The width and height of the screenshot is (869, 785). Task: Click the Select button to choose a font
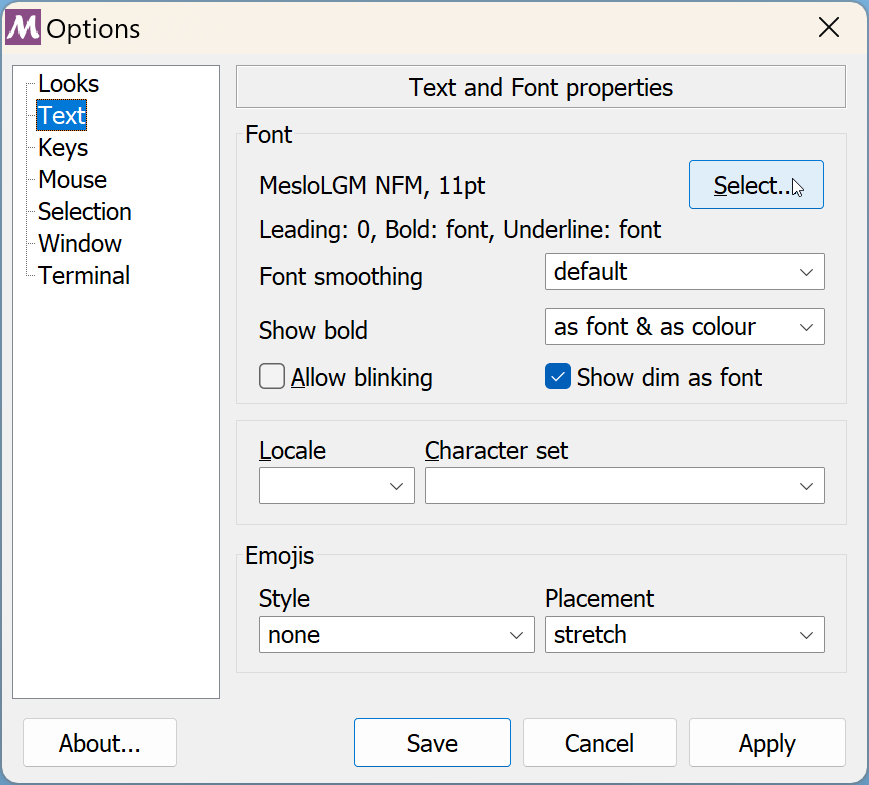click(x=756, y=184)
